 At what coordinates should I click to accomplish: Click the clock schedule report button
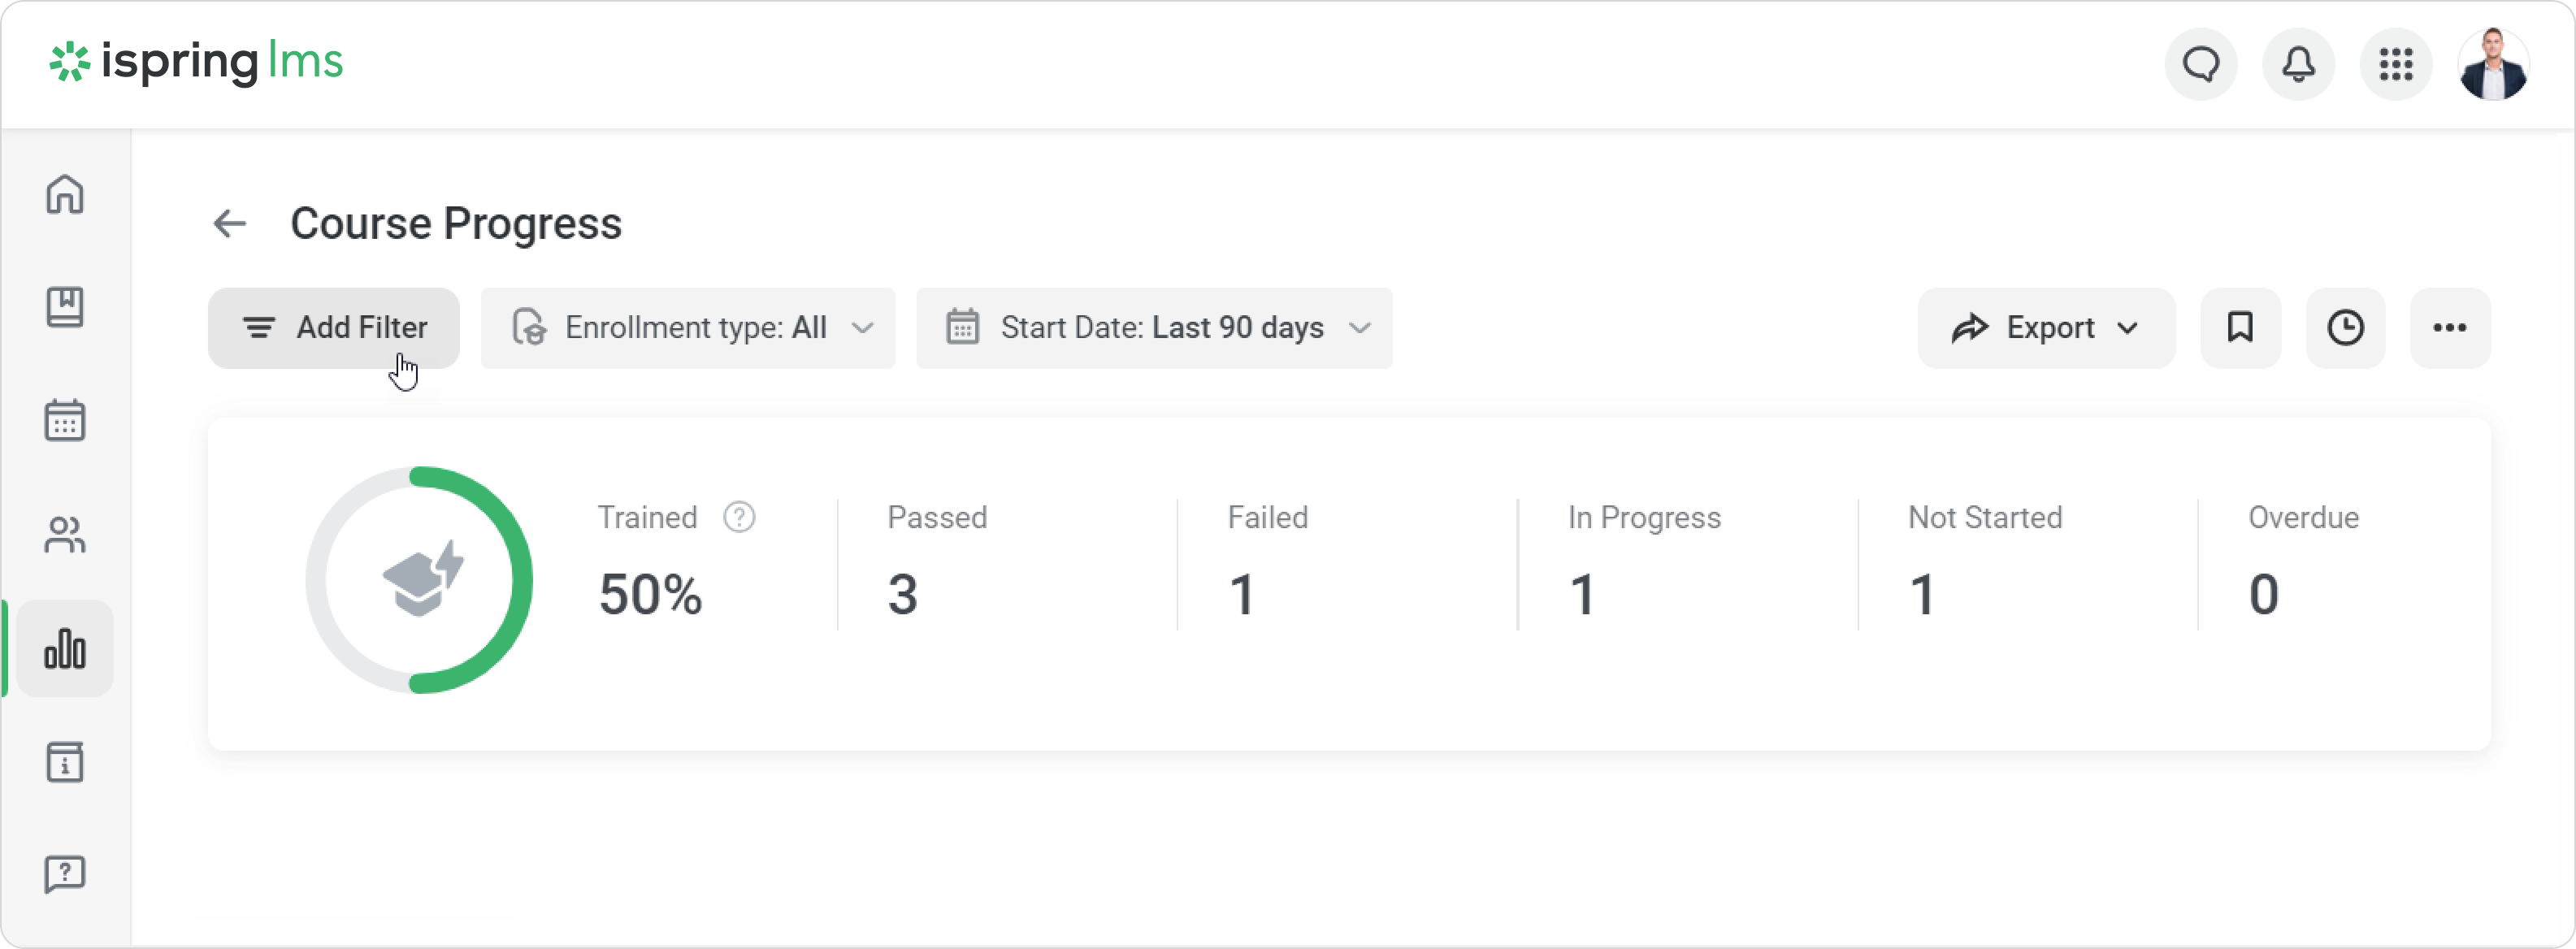pos(2345,328)
